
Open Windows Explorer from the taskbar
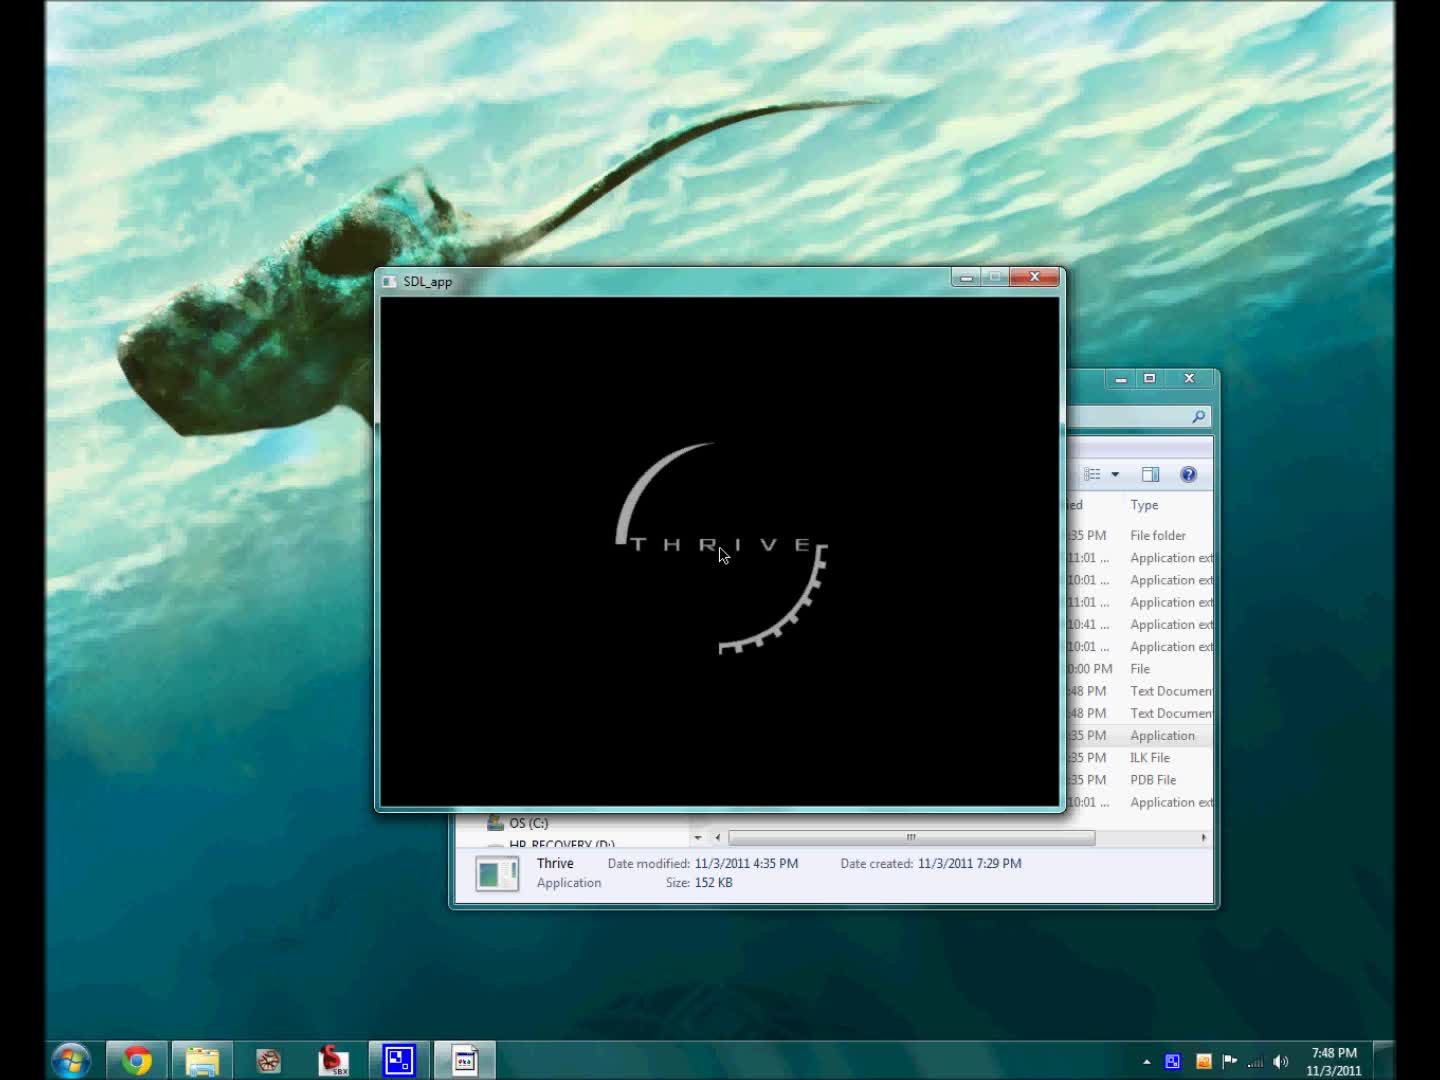click(202, 1060)
